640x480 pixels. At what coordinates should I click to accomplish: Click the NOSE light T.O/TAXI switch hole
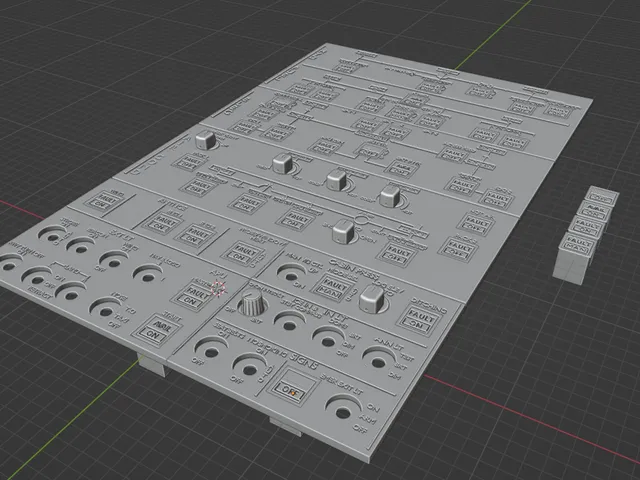(x=107, y=313)
